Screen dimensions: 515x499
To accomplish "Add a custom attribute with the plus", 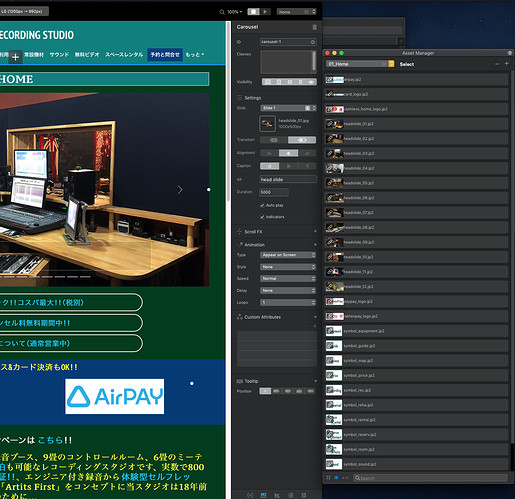I will [x=315, y=326].
